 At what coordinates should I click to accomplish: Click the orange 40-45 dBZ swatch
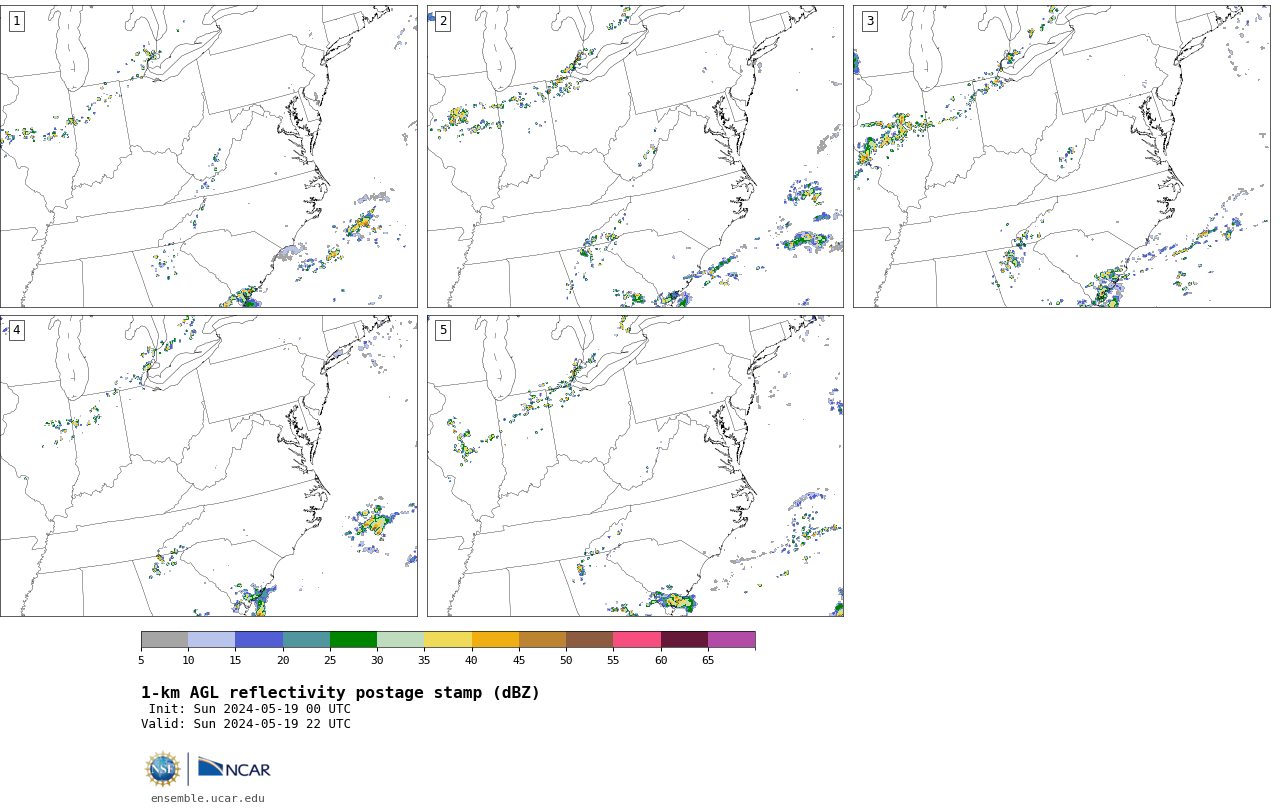[x=495, y=640]
